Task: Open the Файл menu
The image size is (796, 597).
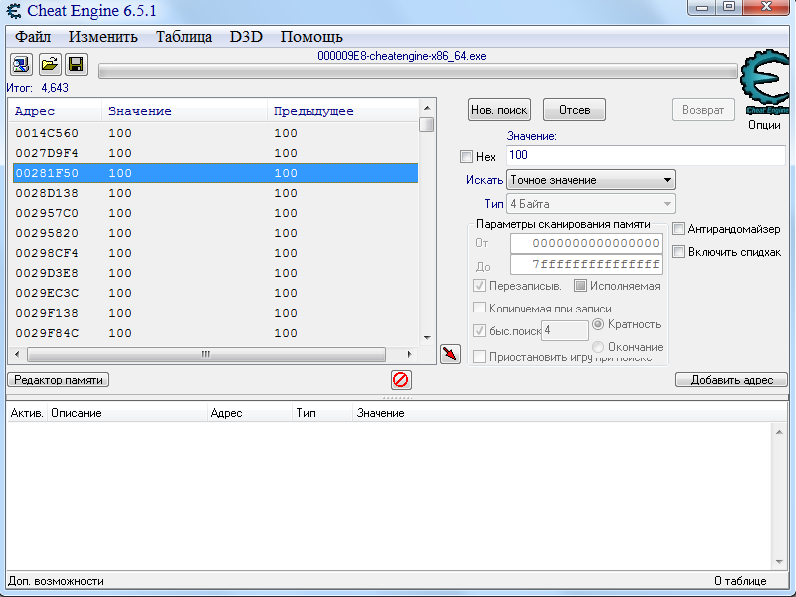Action: point(33,37)
